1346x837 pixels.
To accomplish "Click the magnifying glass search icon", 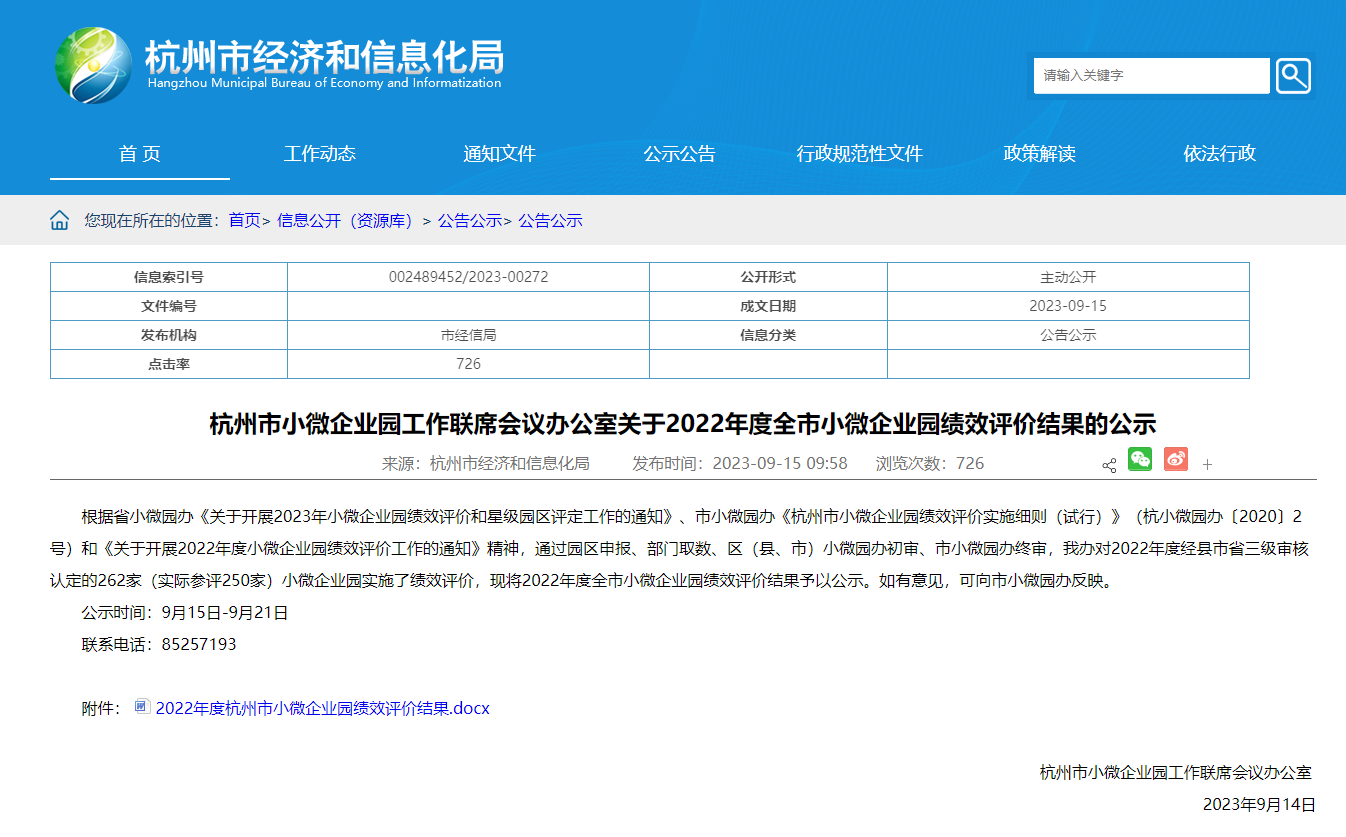I will (1292, 76).
